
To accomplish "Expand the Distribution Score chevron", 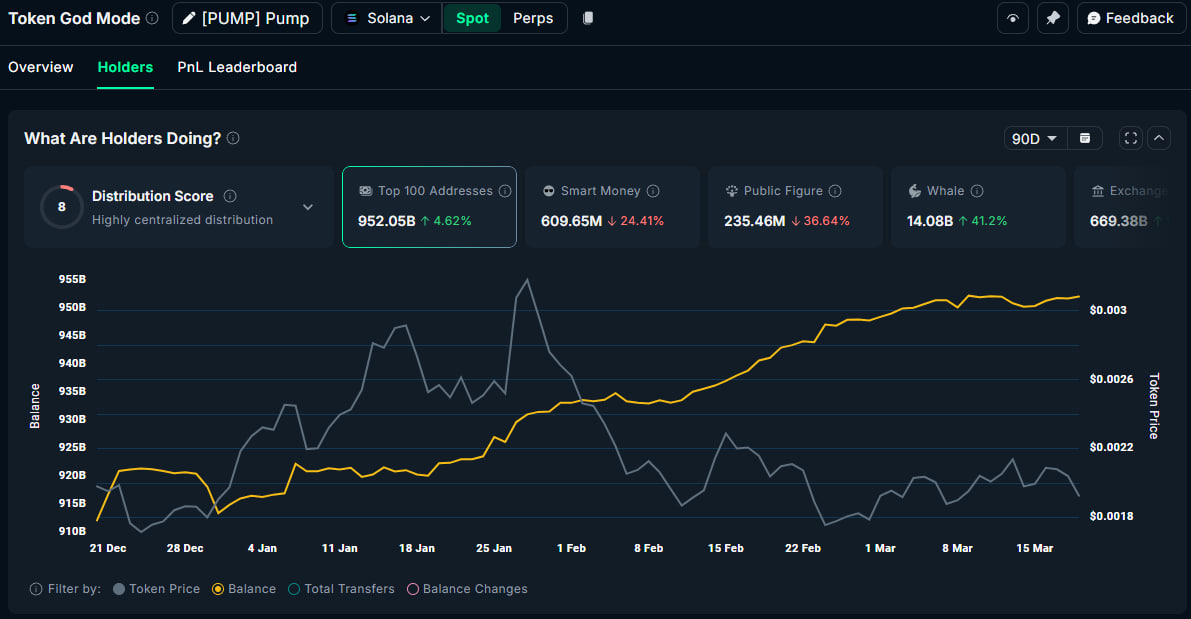I will 308,207.
